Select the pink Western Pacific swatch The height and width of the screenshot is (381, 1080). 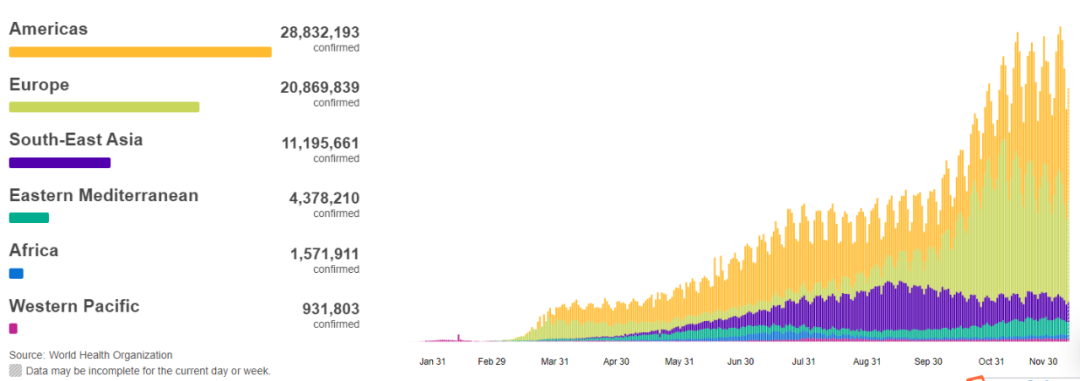[13, 329]
